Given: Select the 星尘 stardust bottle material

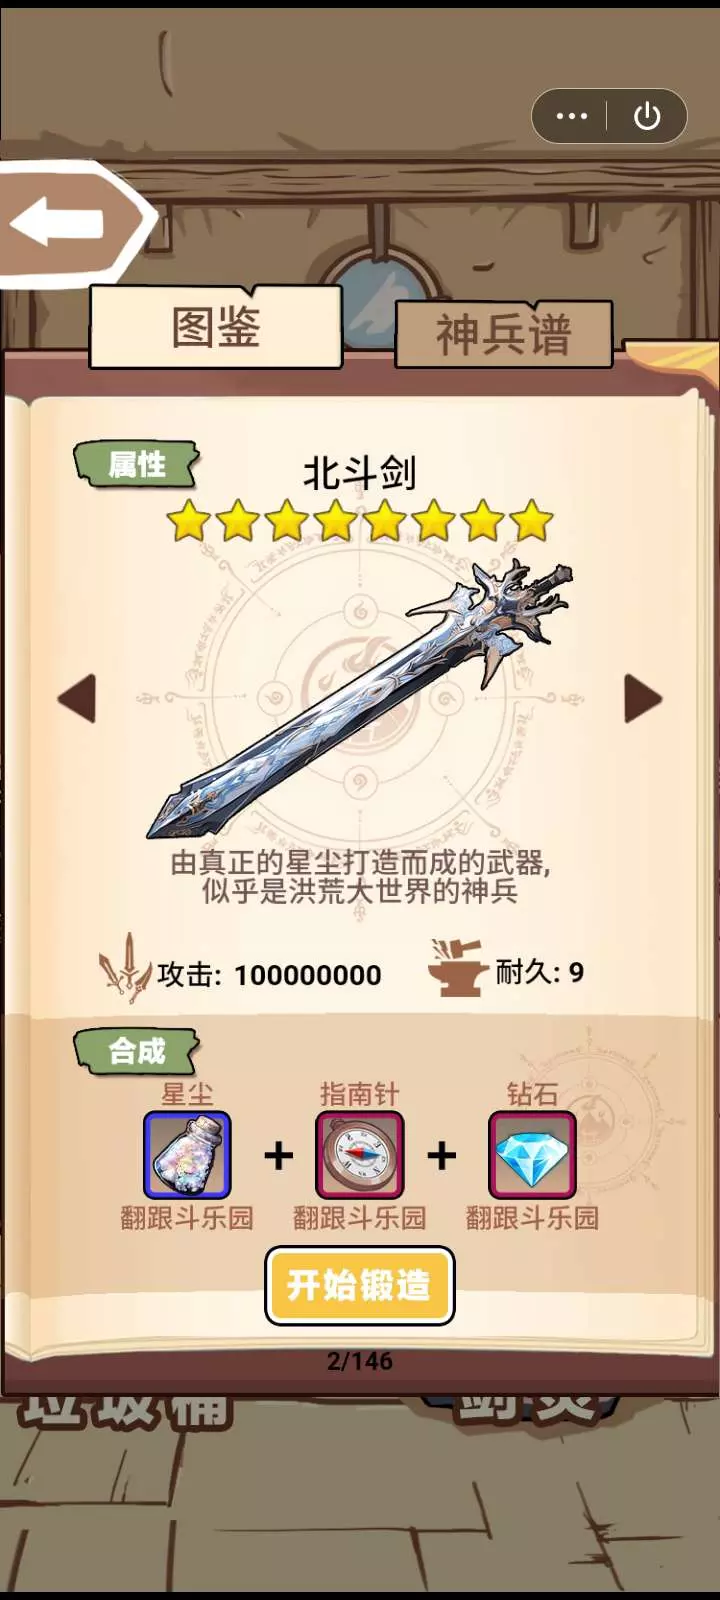Looking at the screenshot, I should point(187,1155).
